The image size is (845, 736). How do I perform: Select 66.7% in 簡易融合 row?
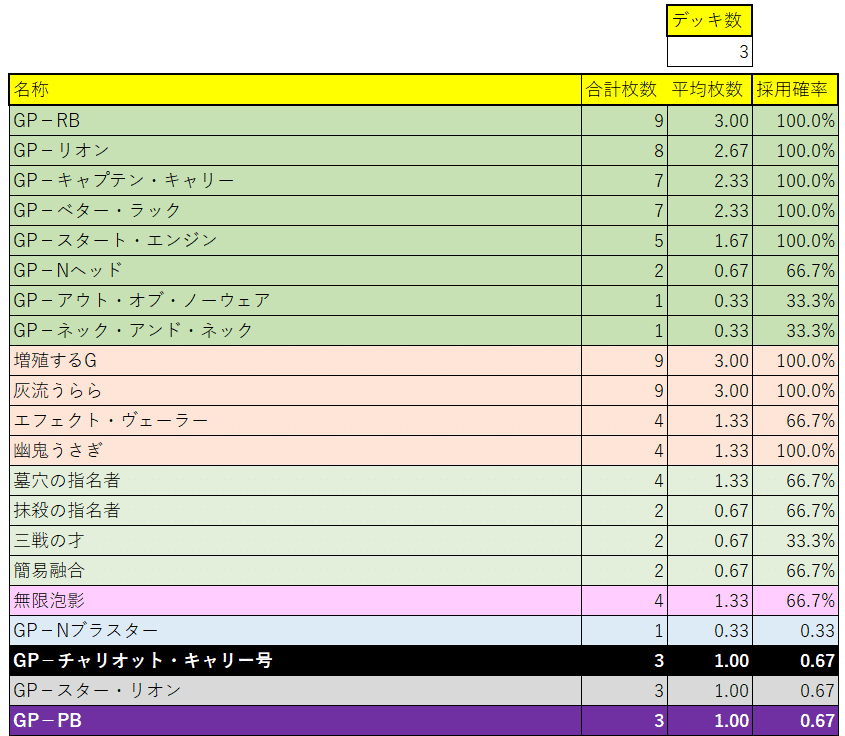click(795, 571)
